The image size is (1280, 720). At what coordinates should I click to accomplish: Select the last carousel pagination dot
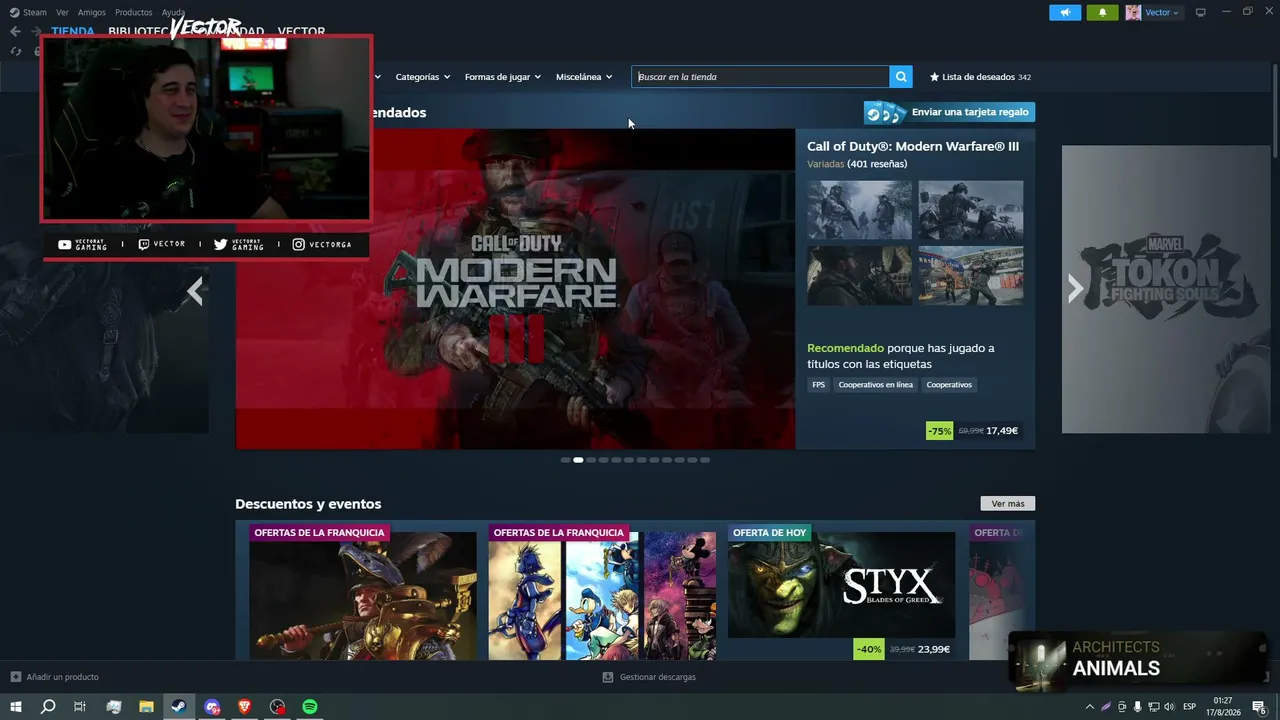(705, 460)
